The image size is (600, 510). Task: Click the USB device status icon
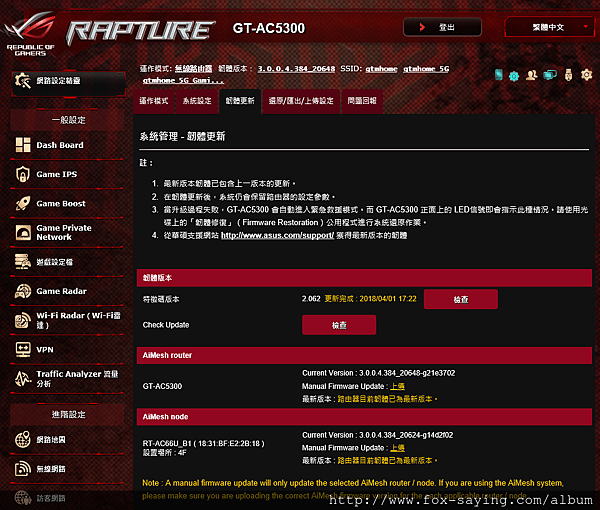[569, 75]
